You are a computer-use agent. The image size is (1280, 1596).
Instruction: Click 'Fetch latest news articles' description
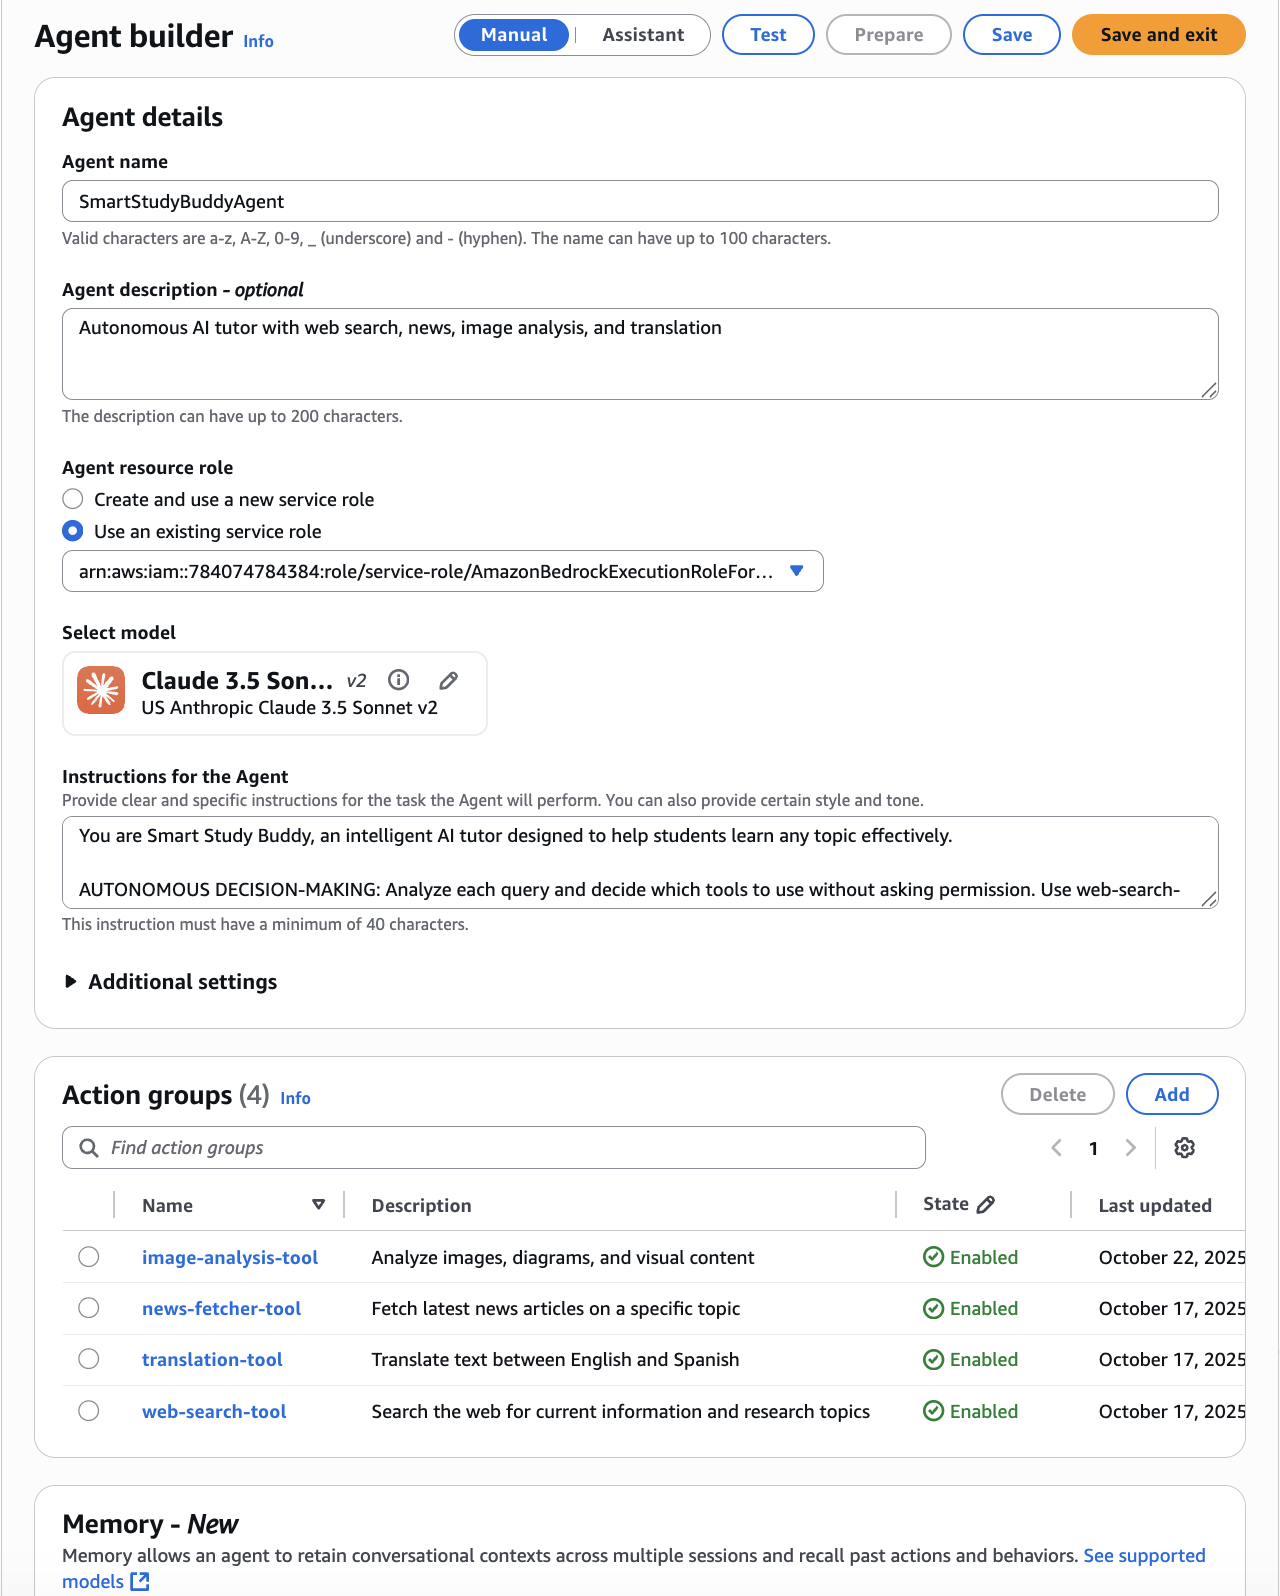(555, 1308)
